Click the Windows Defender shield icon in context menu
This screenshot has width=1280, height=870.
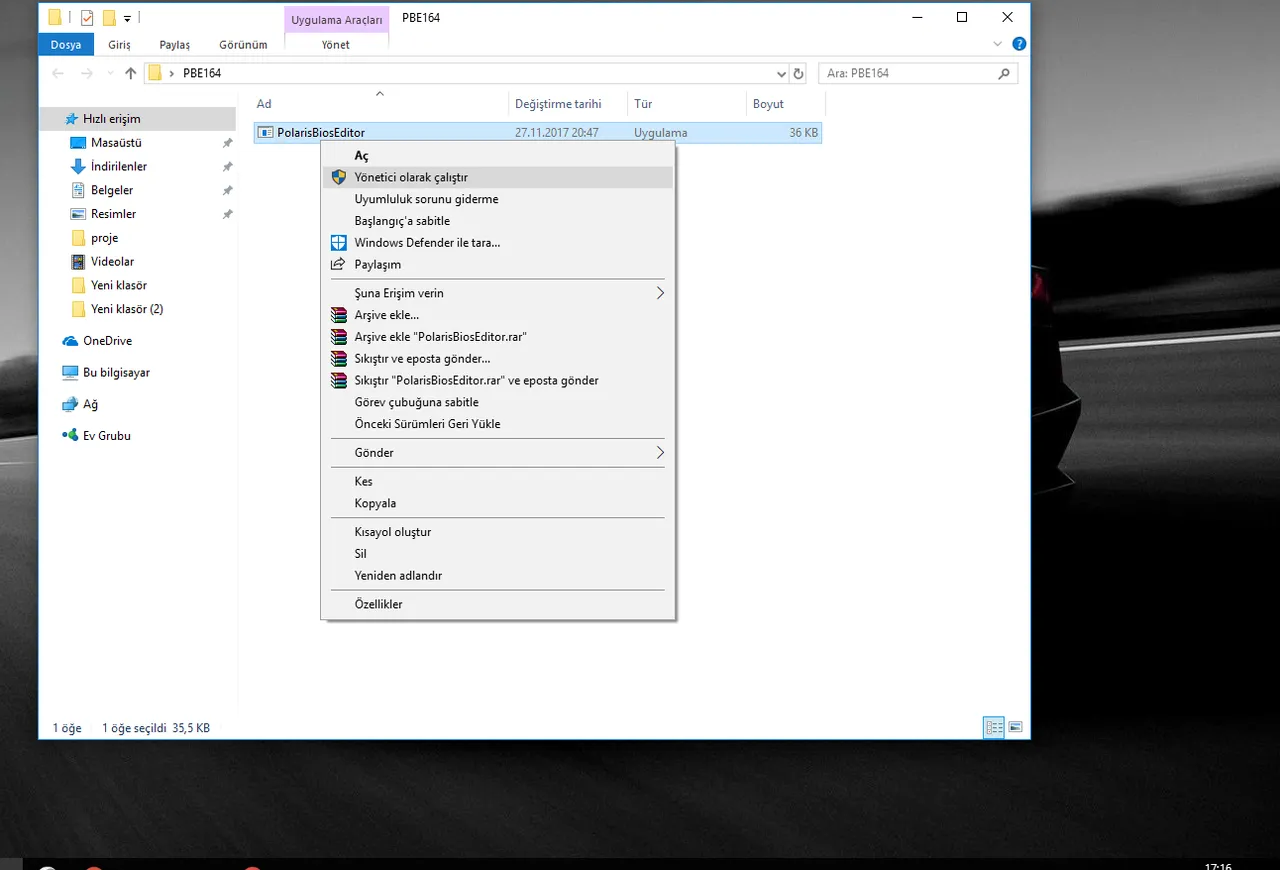tap(338, 243)
